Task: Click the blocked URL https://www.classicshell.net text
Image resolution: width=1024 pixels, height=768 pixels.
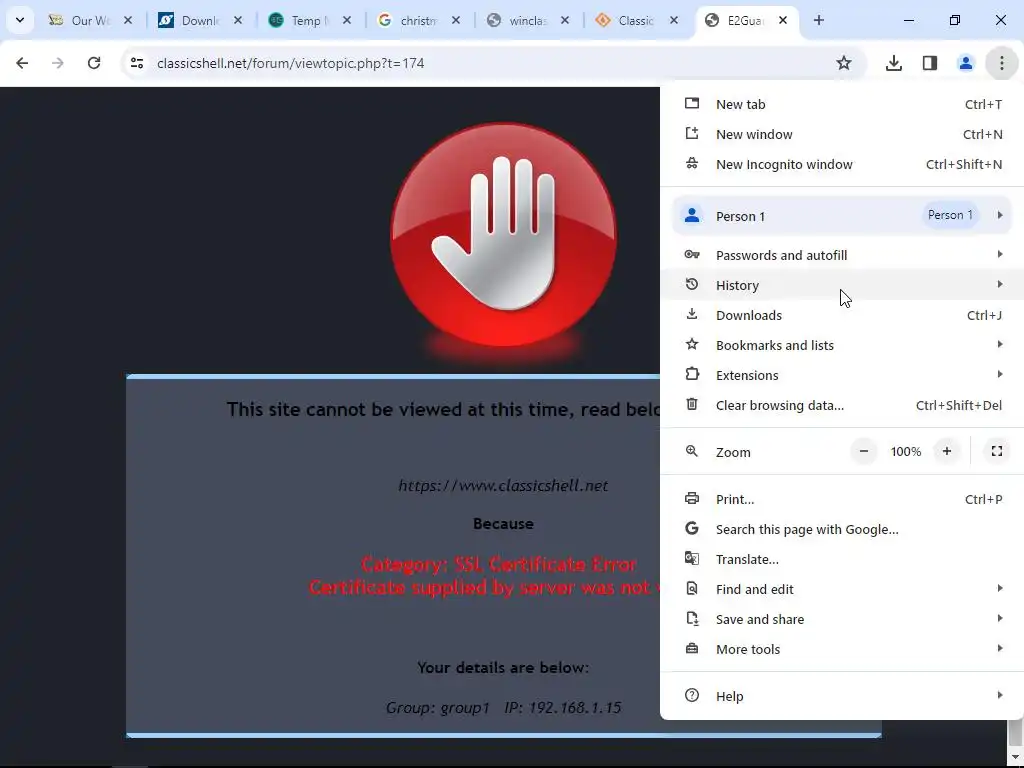Action: pyautogui.click(x=503, y=486)
